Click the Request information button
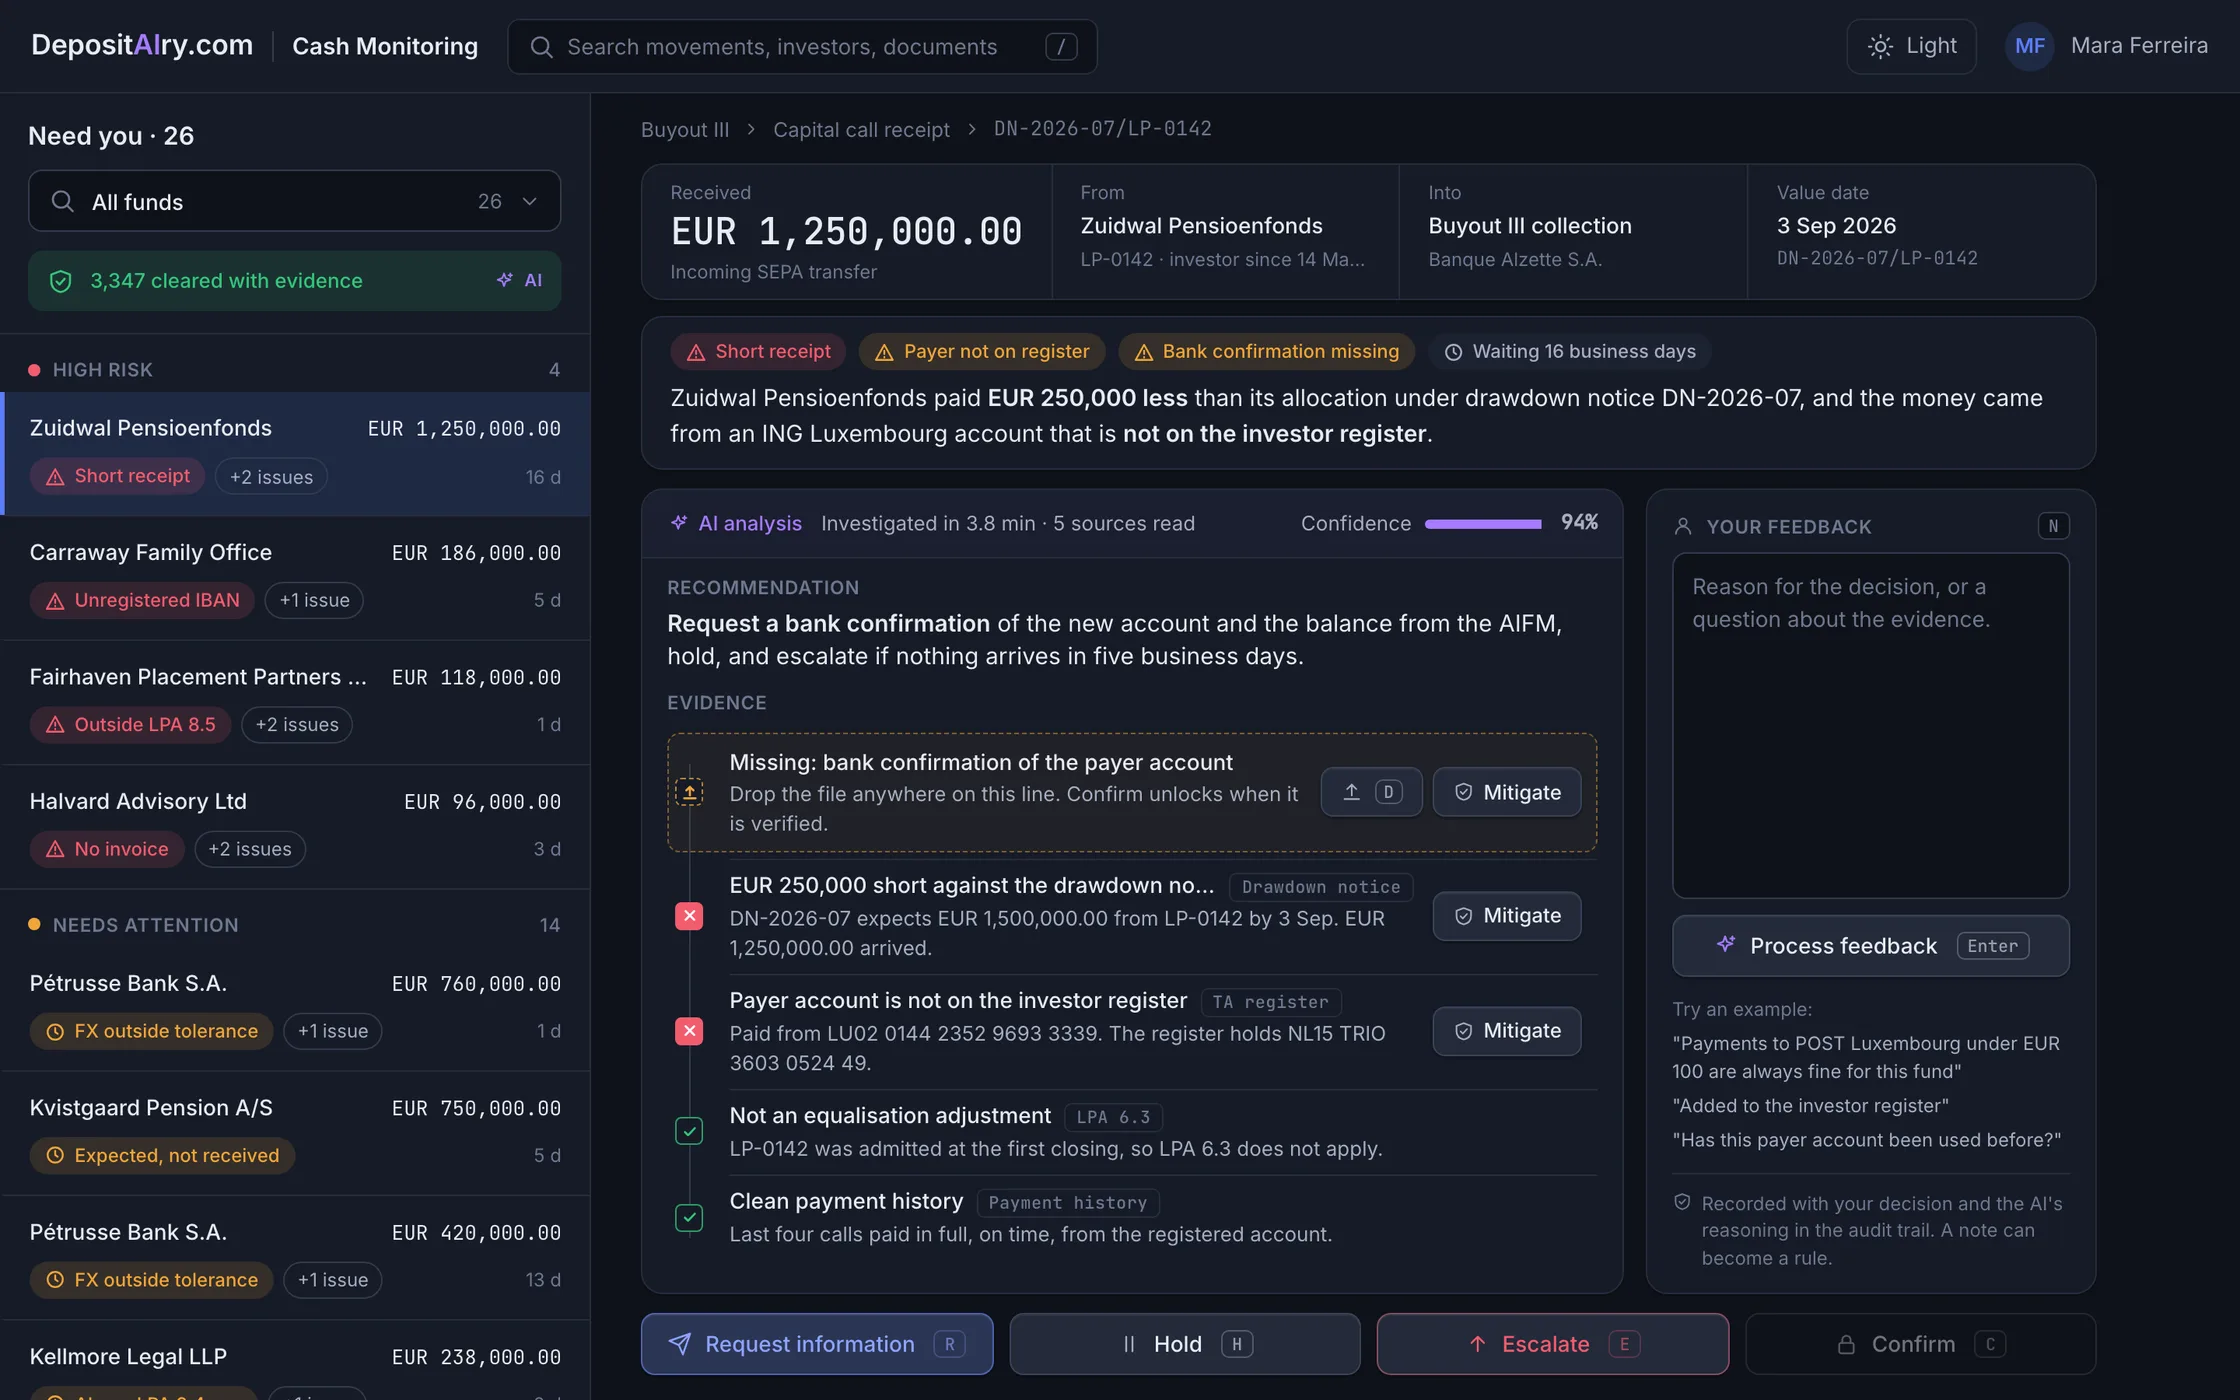 coord(817,1344)
